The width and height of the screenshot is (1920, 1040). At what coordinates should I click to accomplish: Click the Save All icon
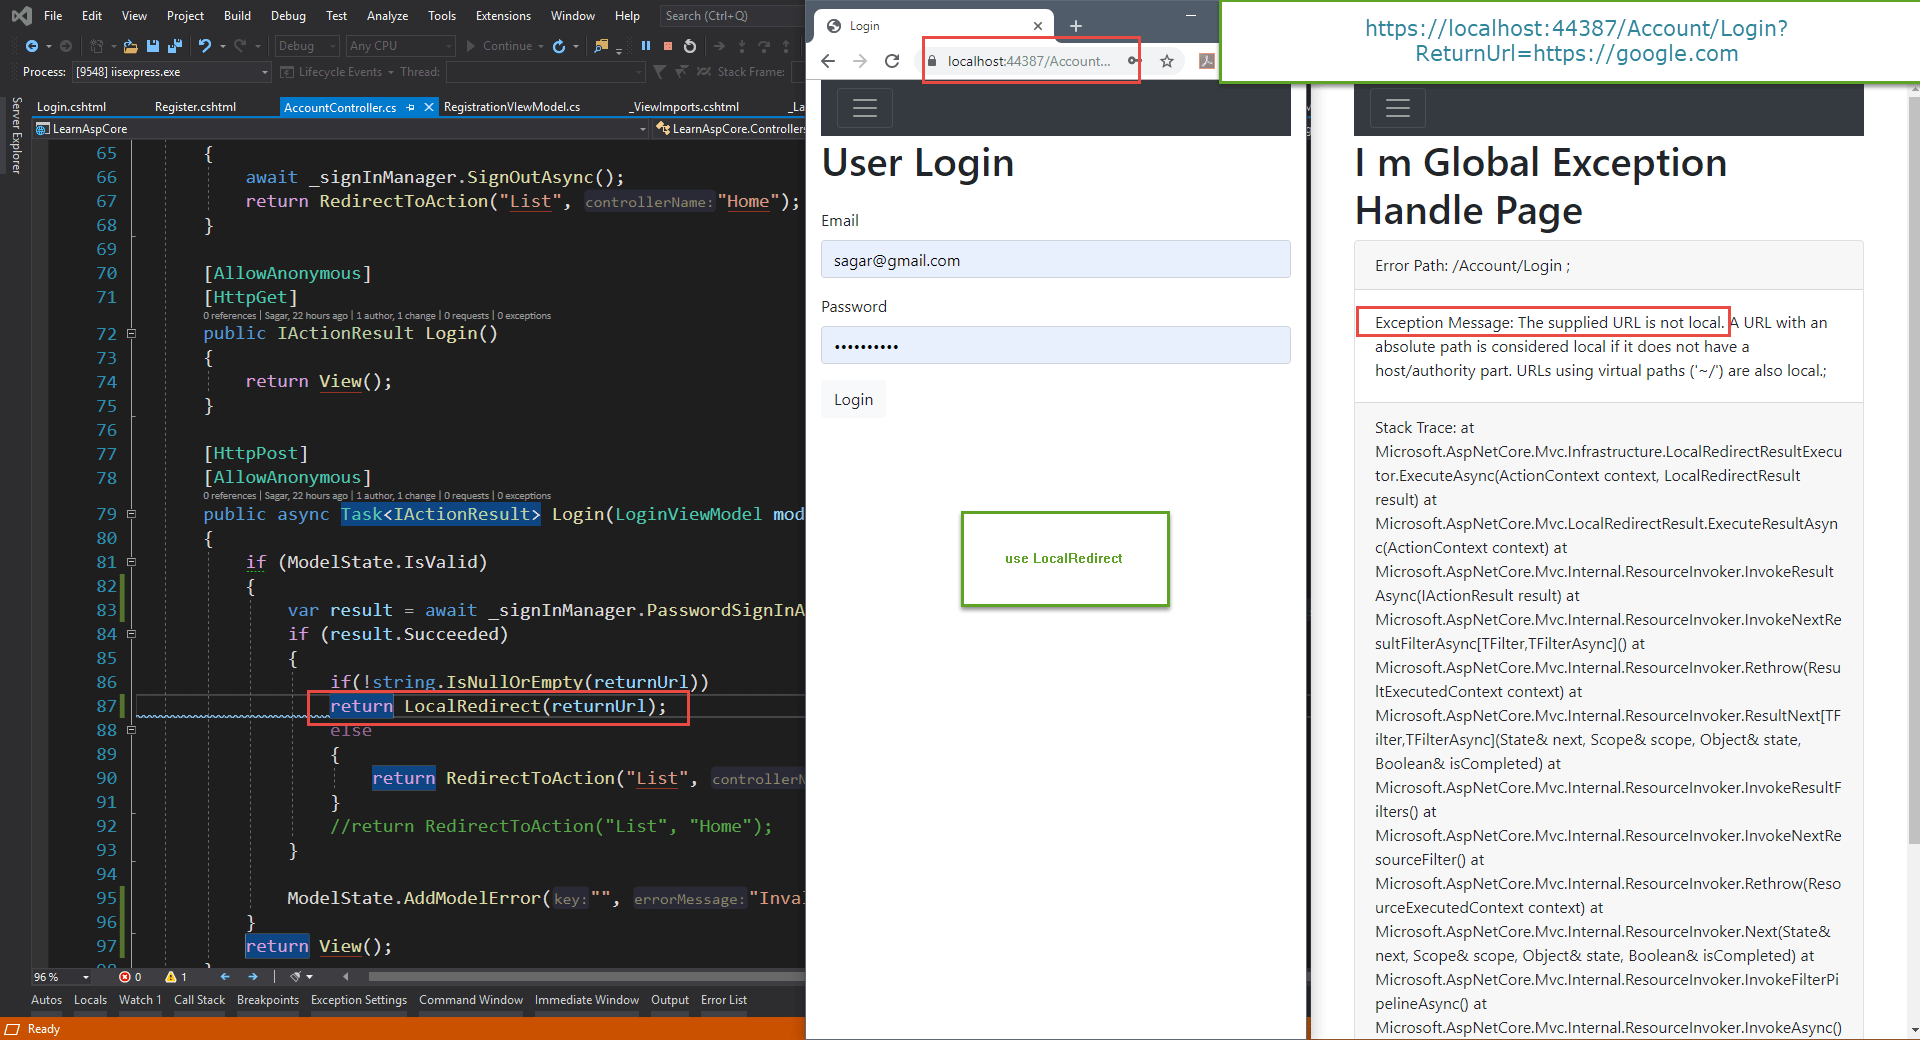[x=175, y=46]
